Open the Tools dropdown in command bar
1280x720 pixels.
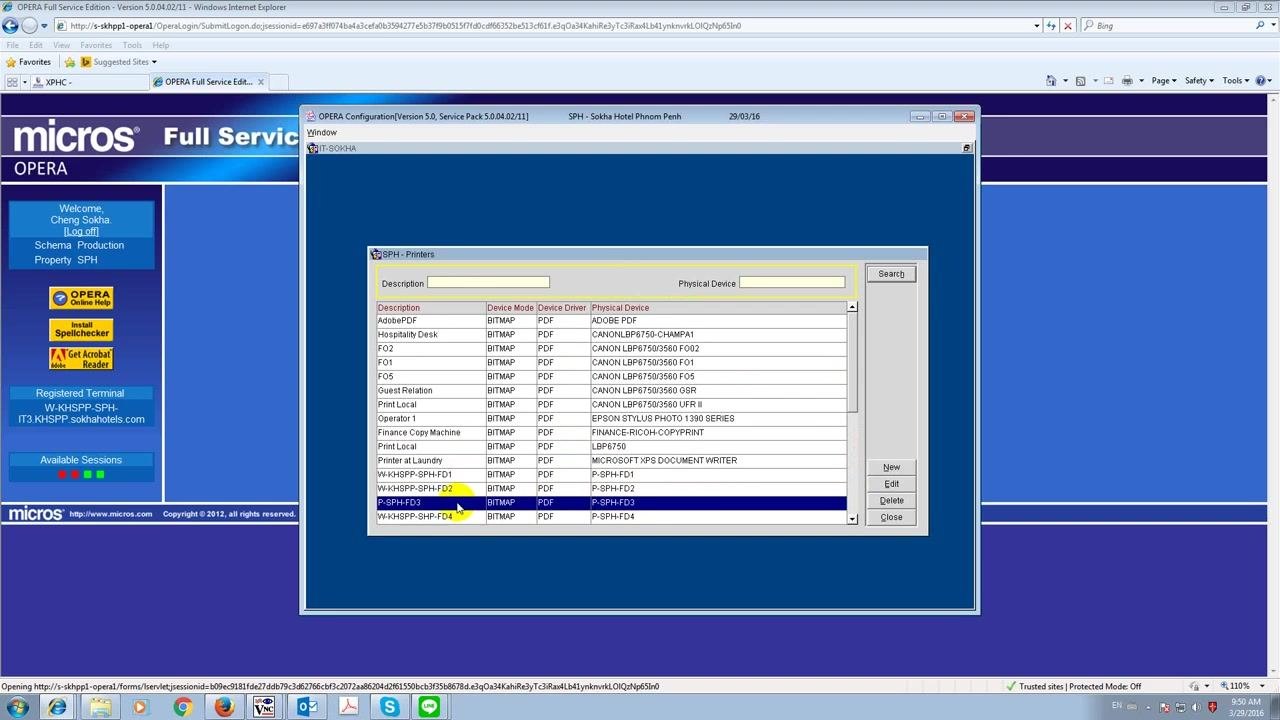pos(1234,81)
